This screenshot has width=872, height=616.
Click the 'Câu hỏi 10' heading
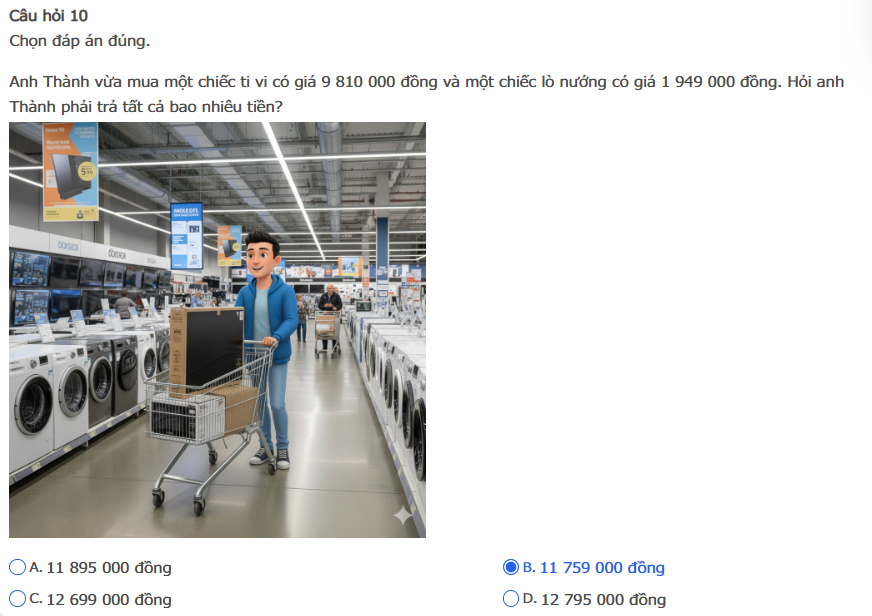tap(48, 16)
